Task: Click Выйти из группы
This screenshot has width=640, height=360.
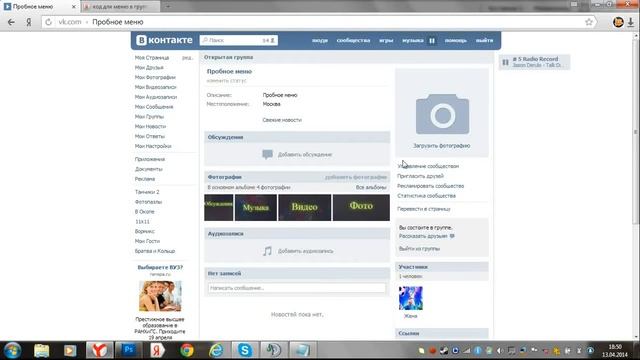Action: coord(419,249)
